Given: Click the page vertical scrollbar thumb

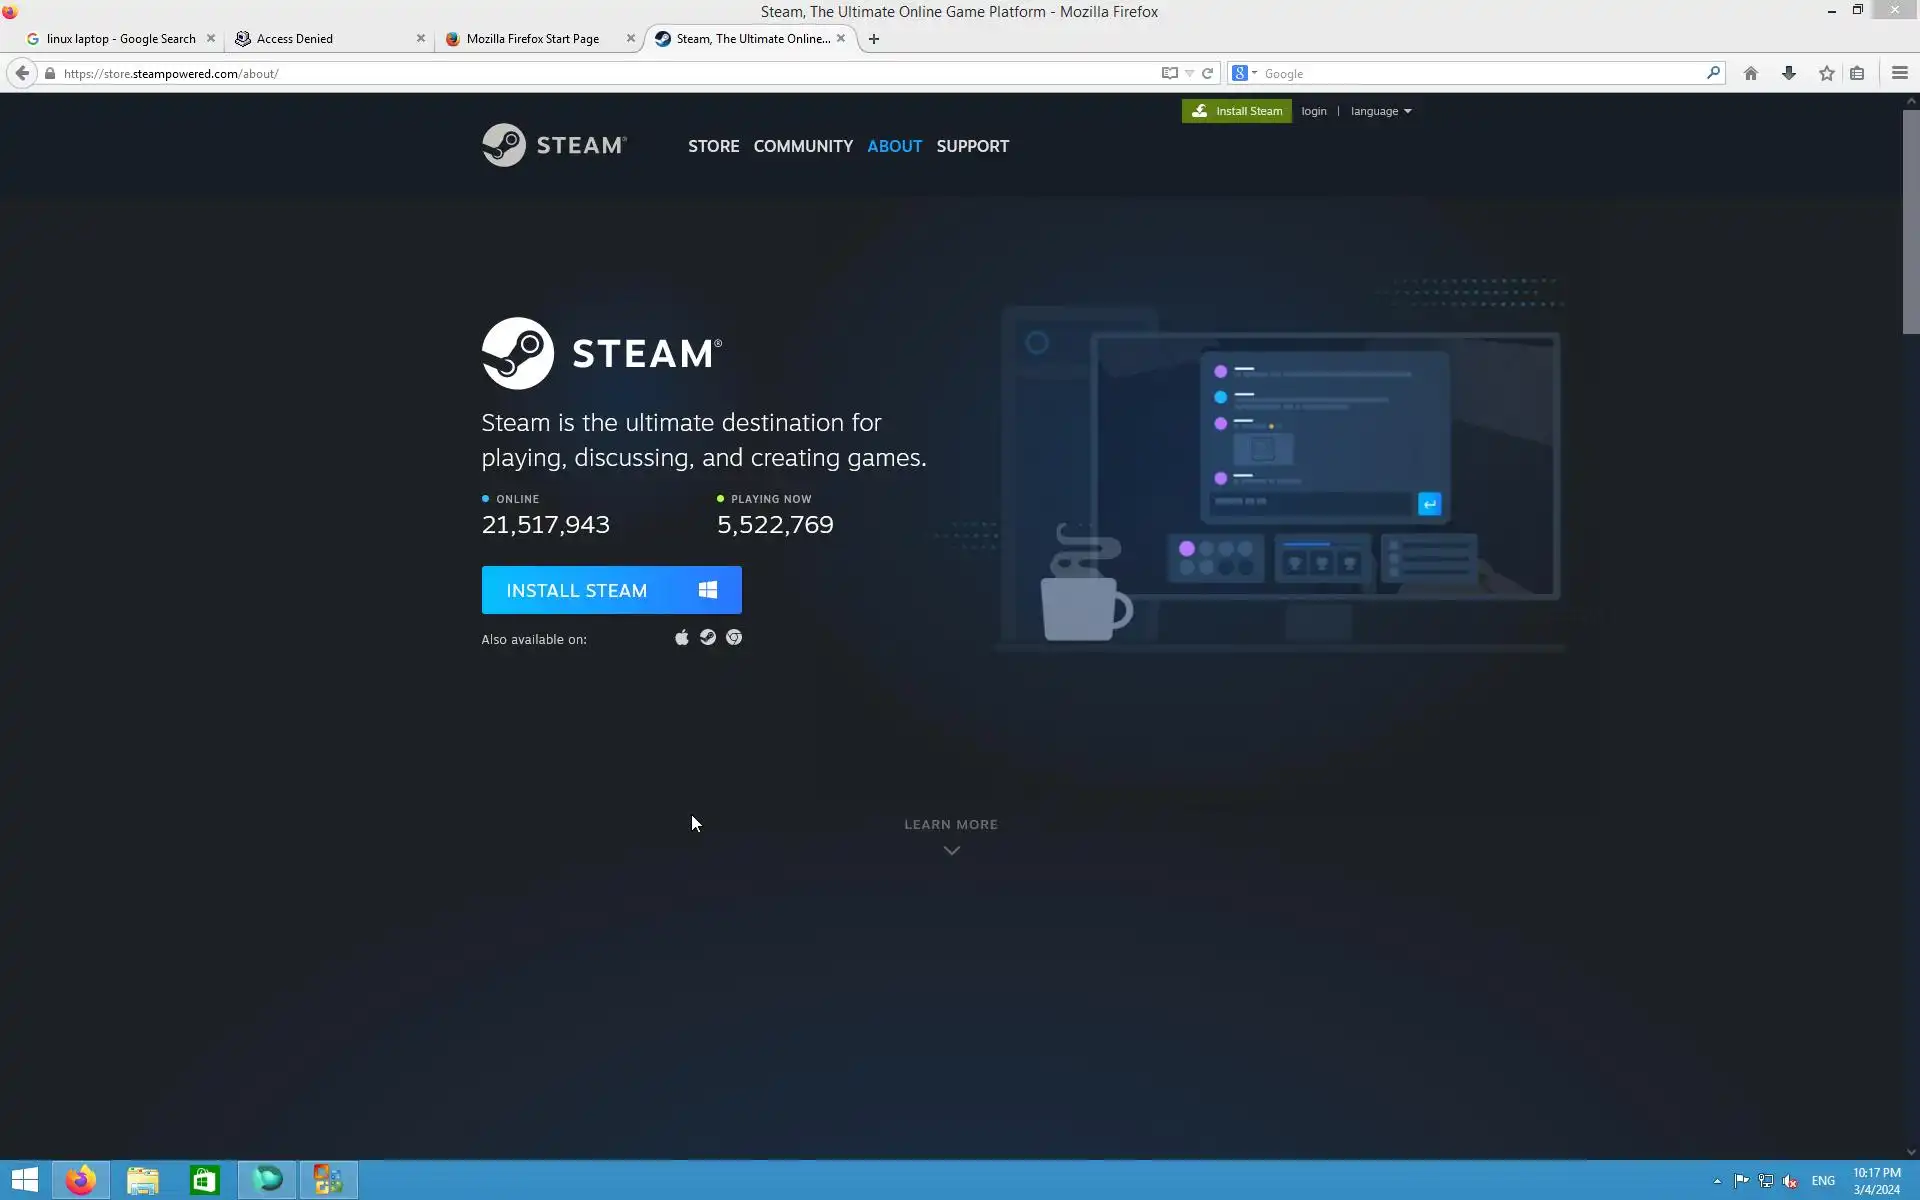Looking at the screenshot, I should point(1910,220).
